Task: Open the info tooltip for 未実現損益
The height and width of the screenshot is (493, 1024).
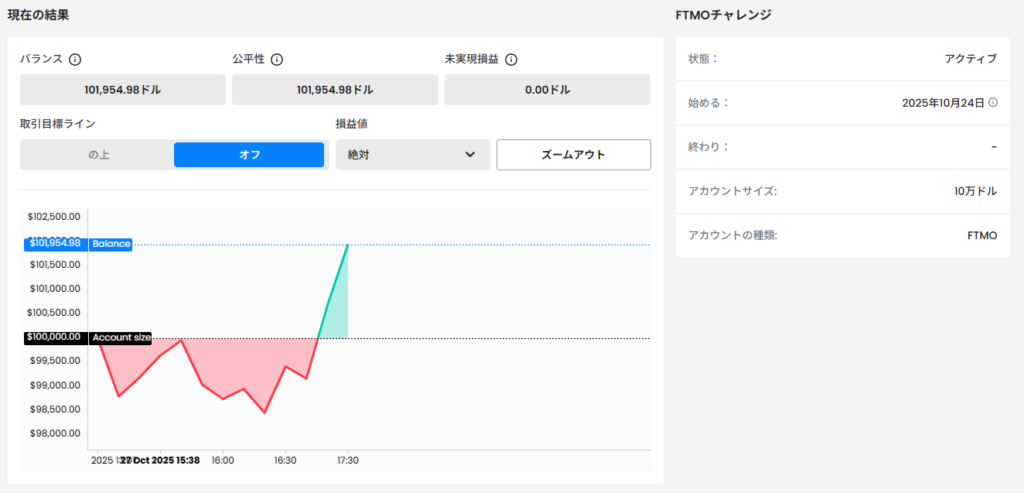Action: [511, 59]
